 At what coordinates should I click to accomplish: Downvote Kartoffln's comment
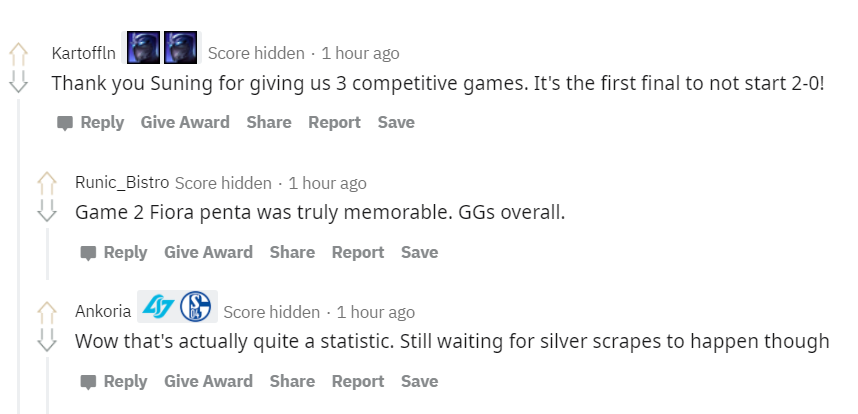[x=18, y=81]
